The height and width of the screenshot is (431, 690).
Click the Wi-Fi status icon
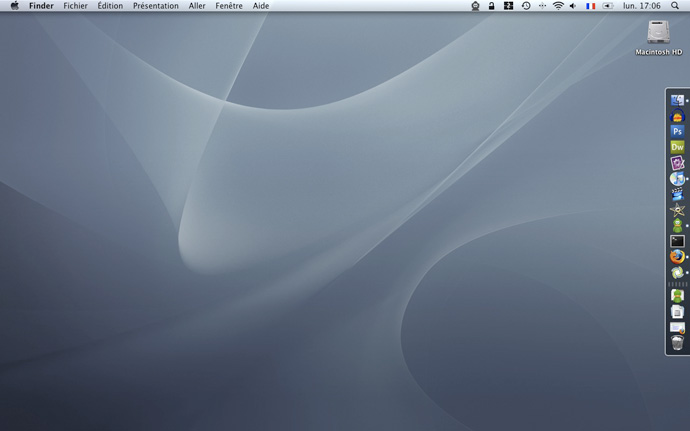point(557,6)
